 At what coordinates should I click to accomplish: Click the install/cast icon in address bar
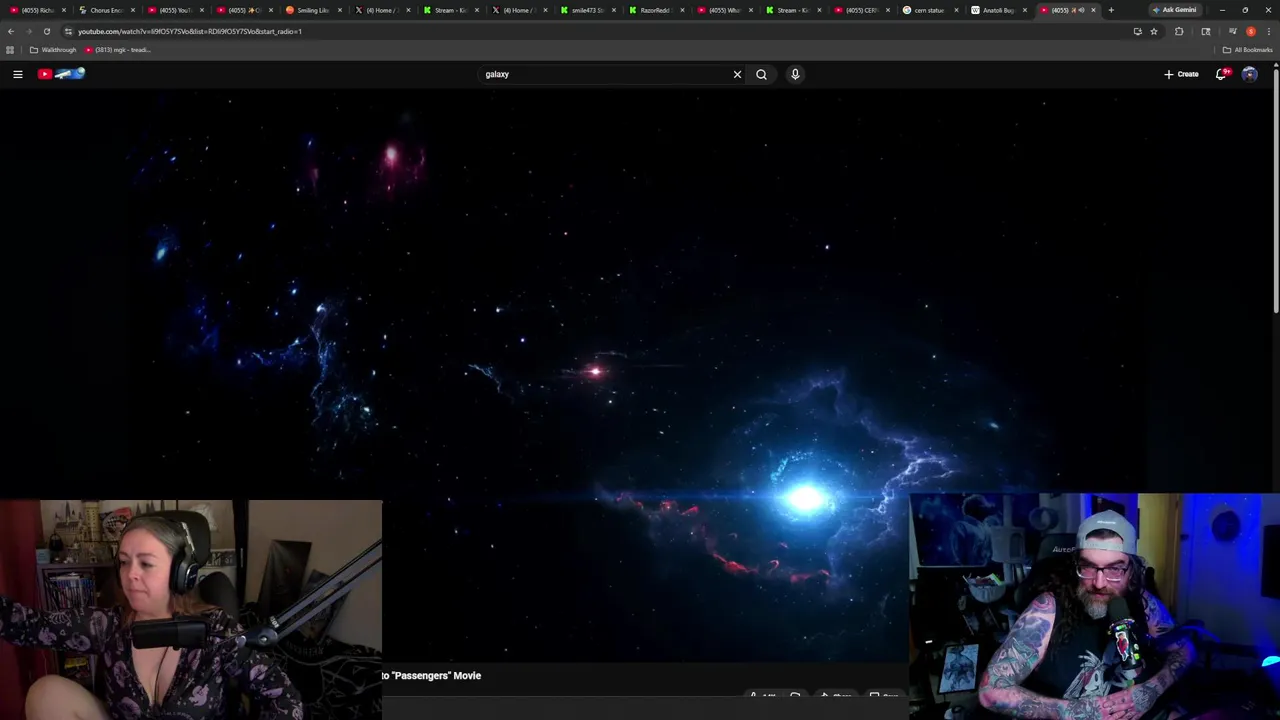(x=1137, y=31)
